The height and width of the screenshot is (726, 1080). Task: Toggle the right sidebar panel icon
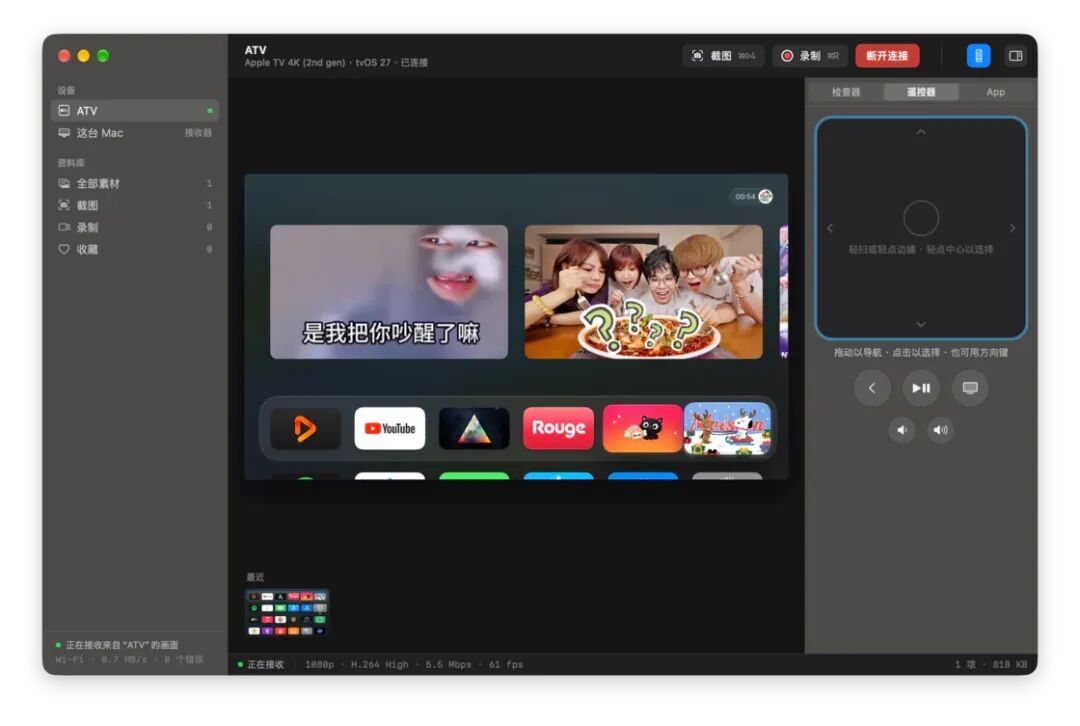click(x=1015, y=56)
